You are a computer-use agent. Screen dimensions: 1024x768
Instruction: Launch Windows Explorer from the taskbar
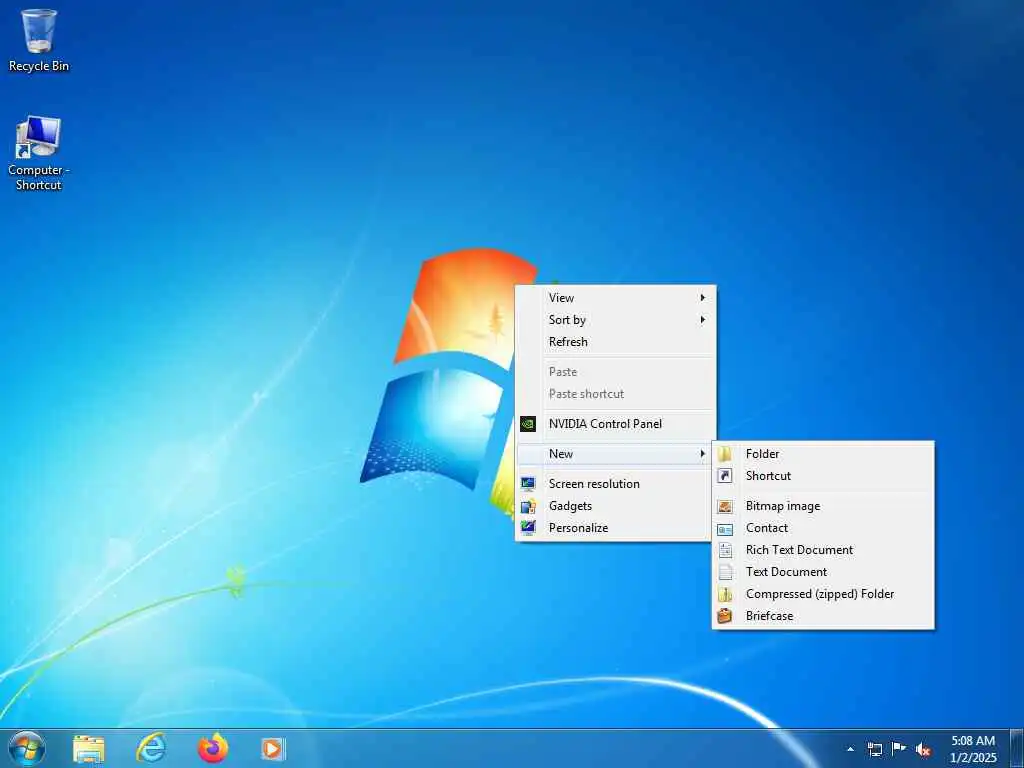point(89,748)
